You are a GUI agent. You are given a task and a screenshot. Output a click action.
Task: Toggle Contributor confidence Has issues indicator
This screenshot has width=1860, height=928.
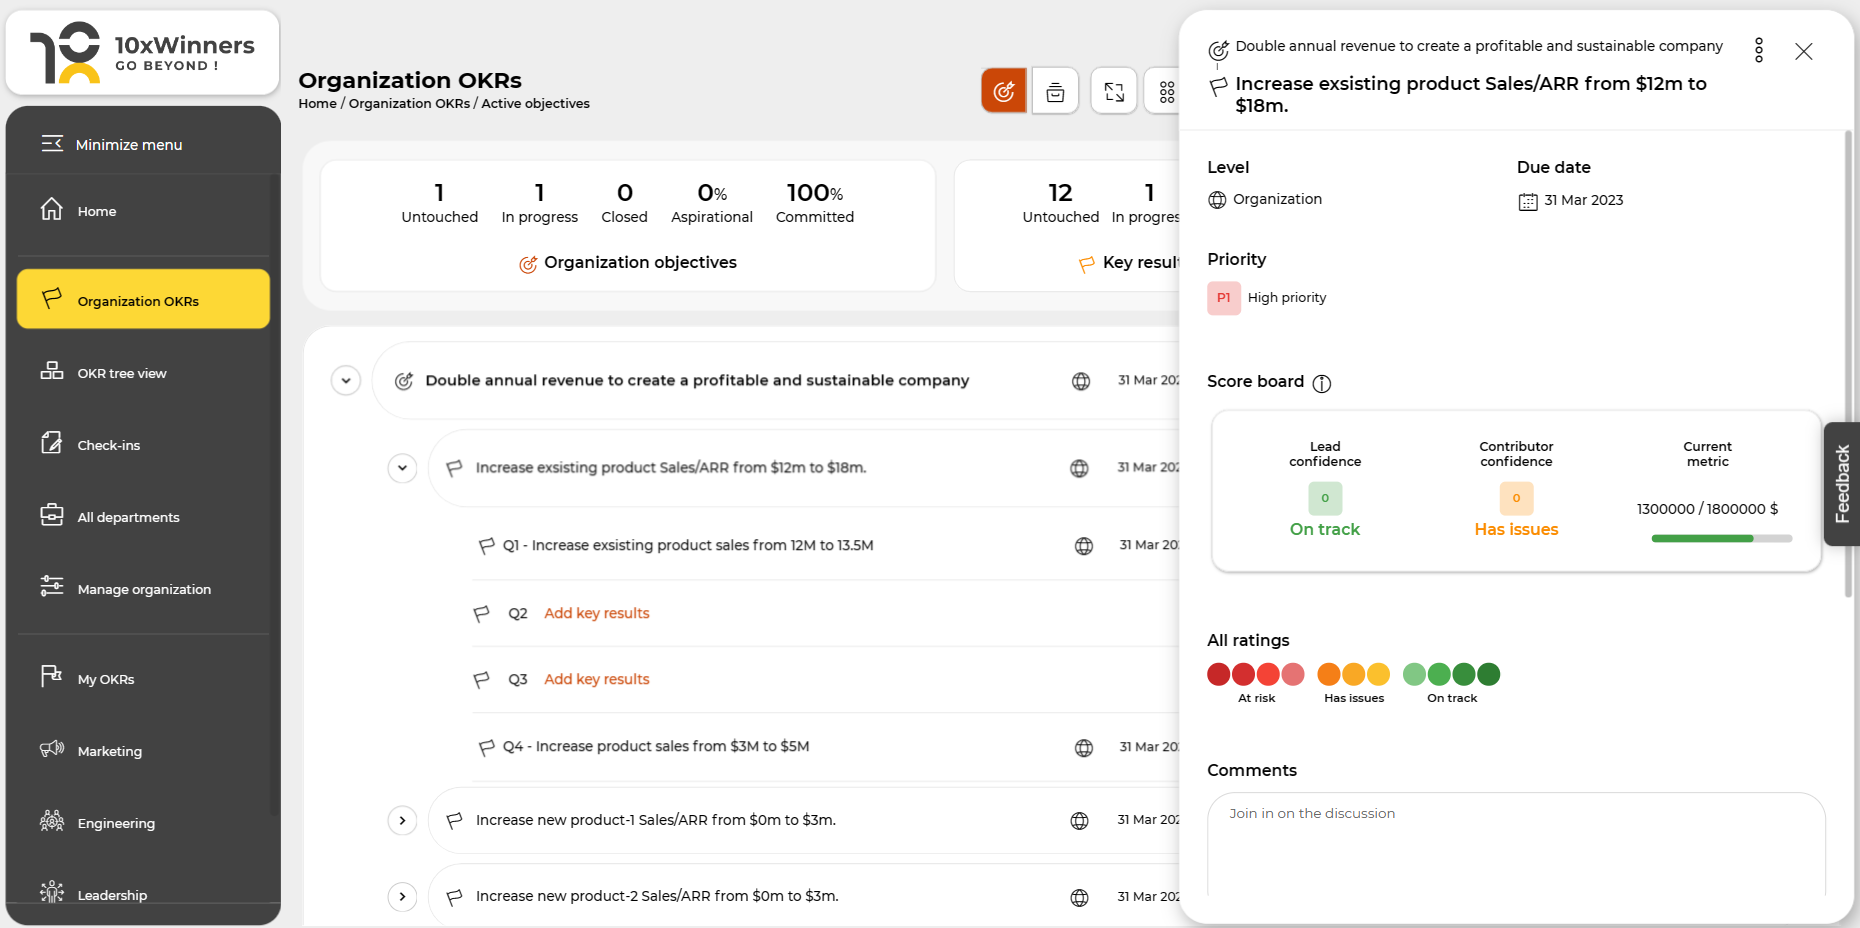[1516, 498]
